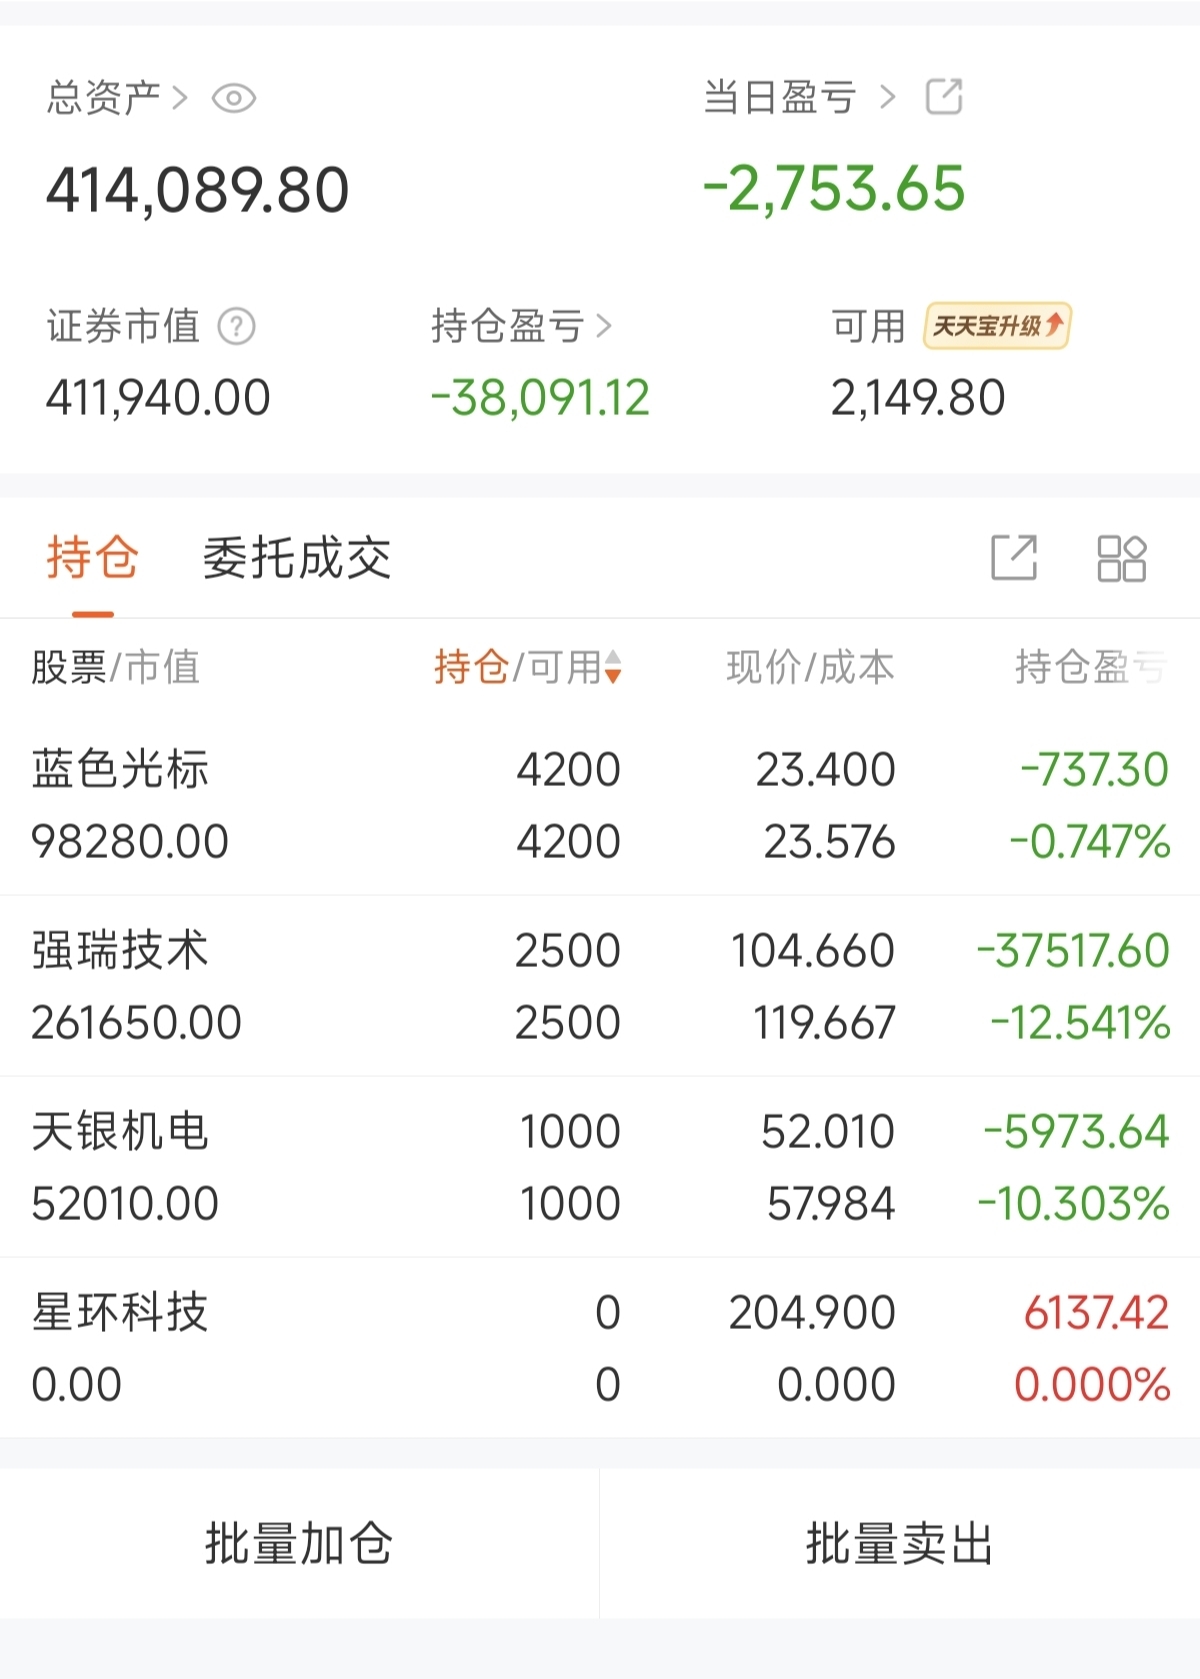Expand 持仓盈亏 details chevron
The width and height of the screenshot is (1200, 1679).
coord(603,326)
